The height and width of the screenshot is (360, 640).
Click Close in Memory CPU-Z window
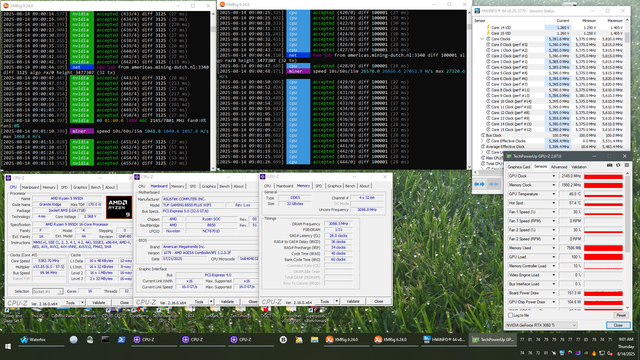tap(378, 301)
